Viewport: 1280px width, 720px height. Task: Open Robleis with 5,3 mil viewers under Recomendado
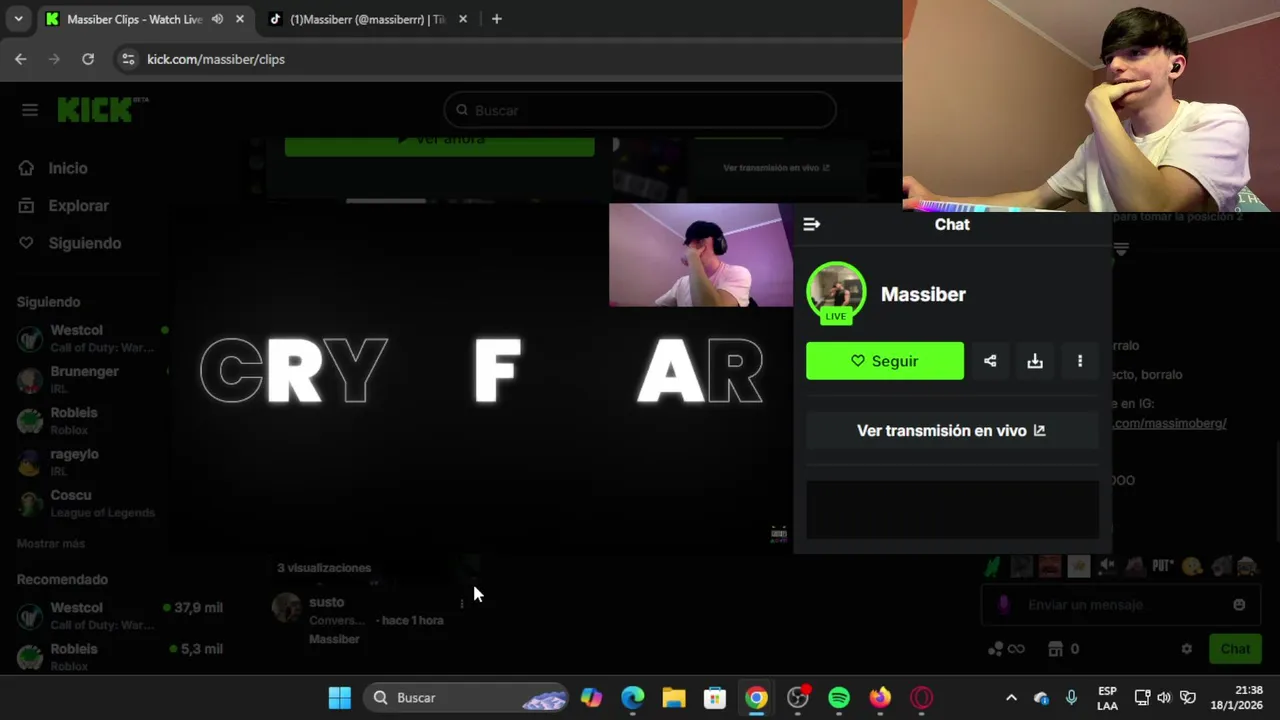(x=120, y=656)
